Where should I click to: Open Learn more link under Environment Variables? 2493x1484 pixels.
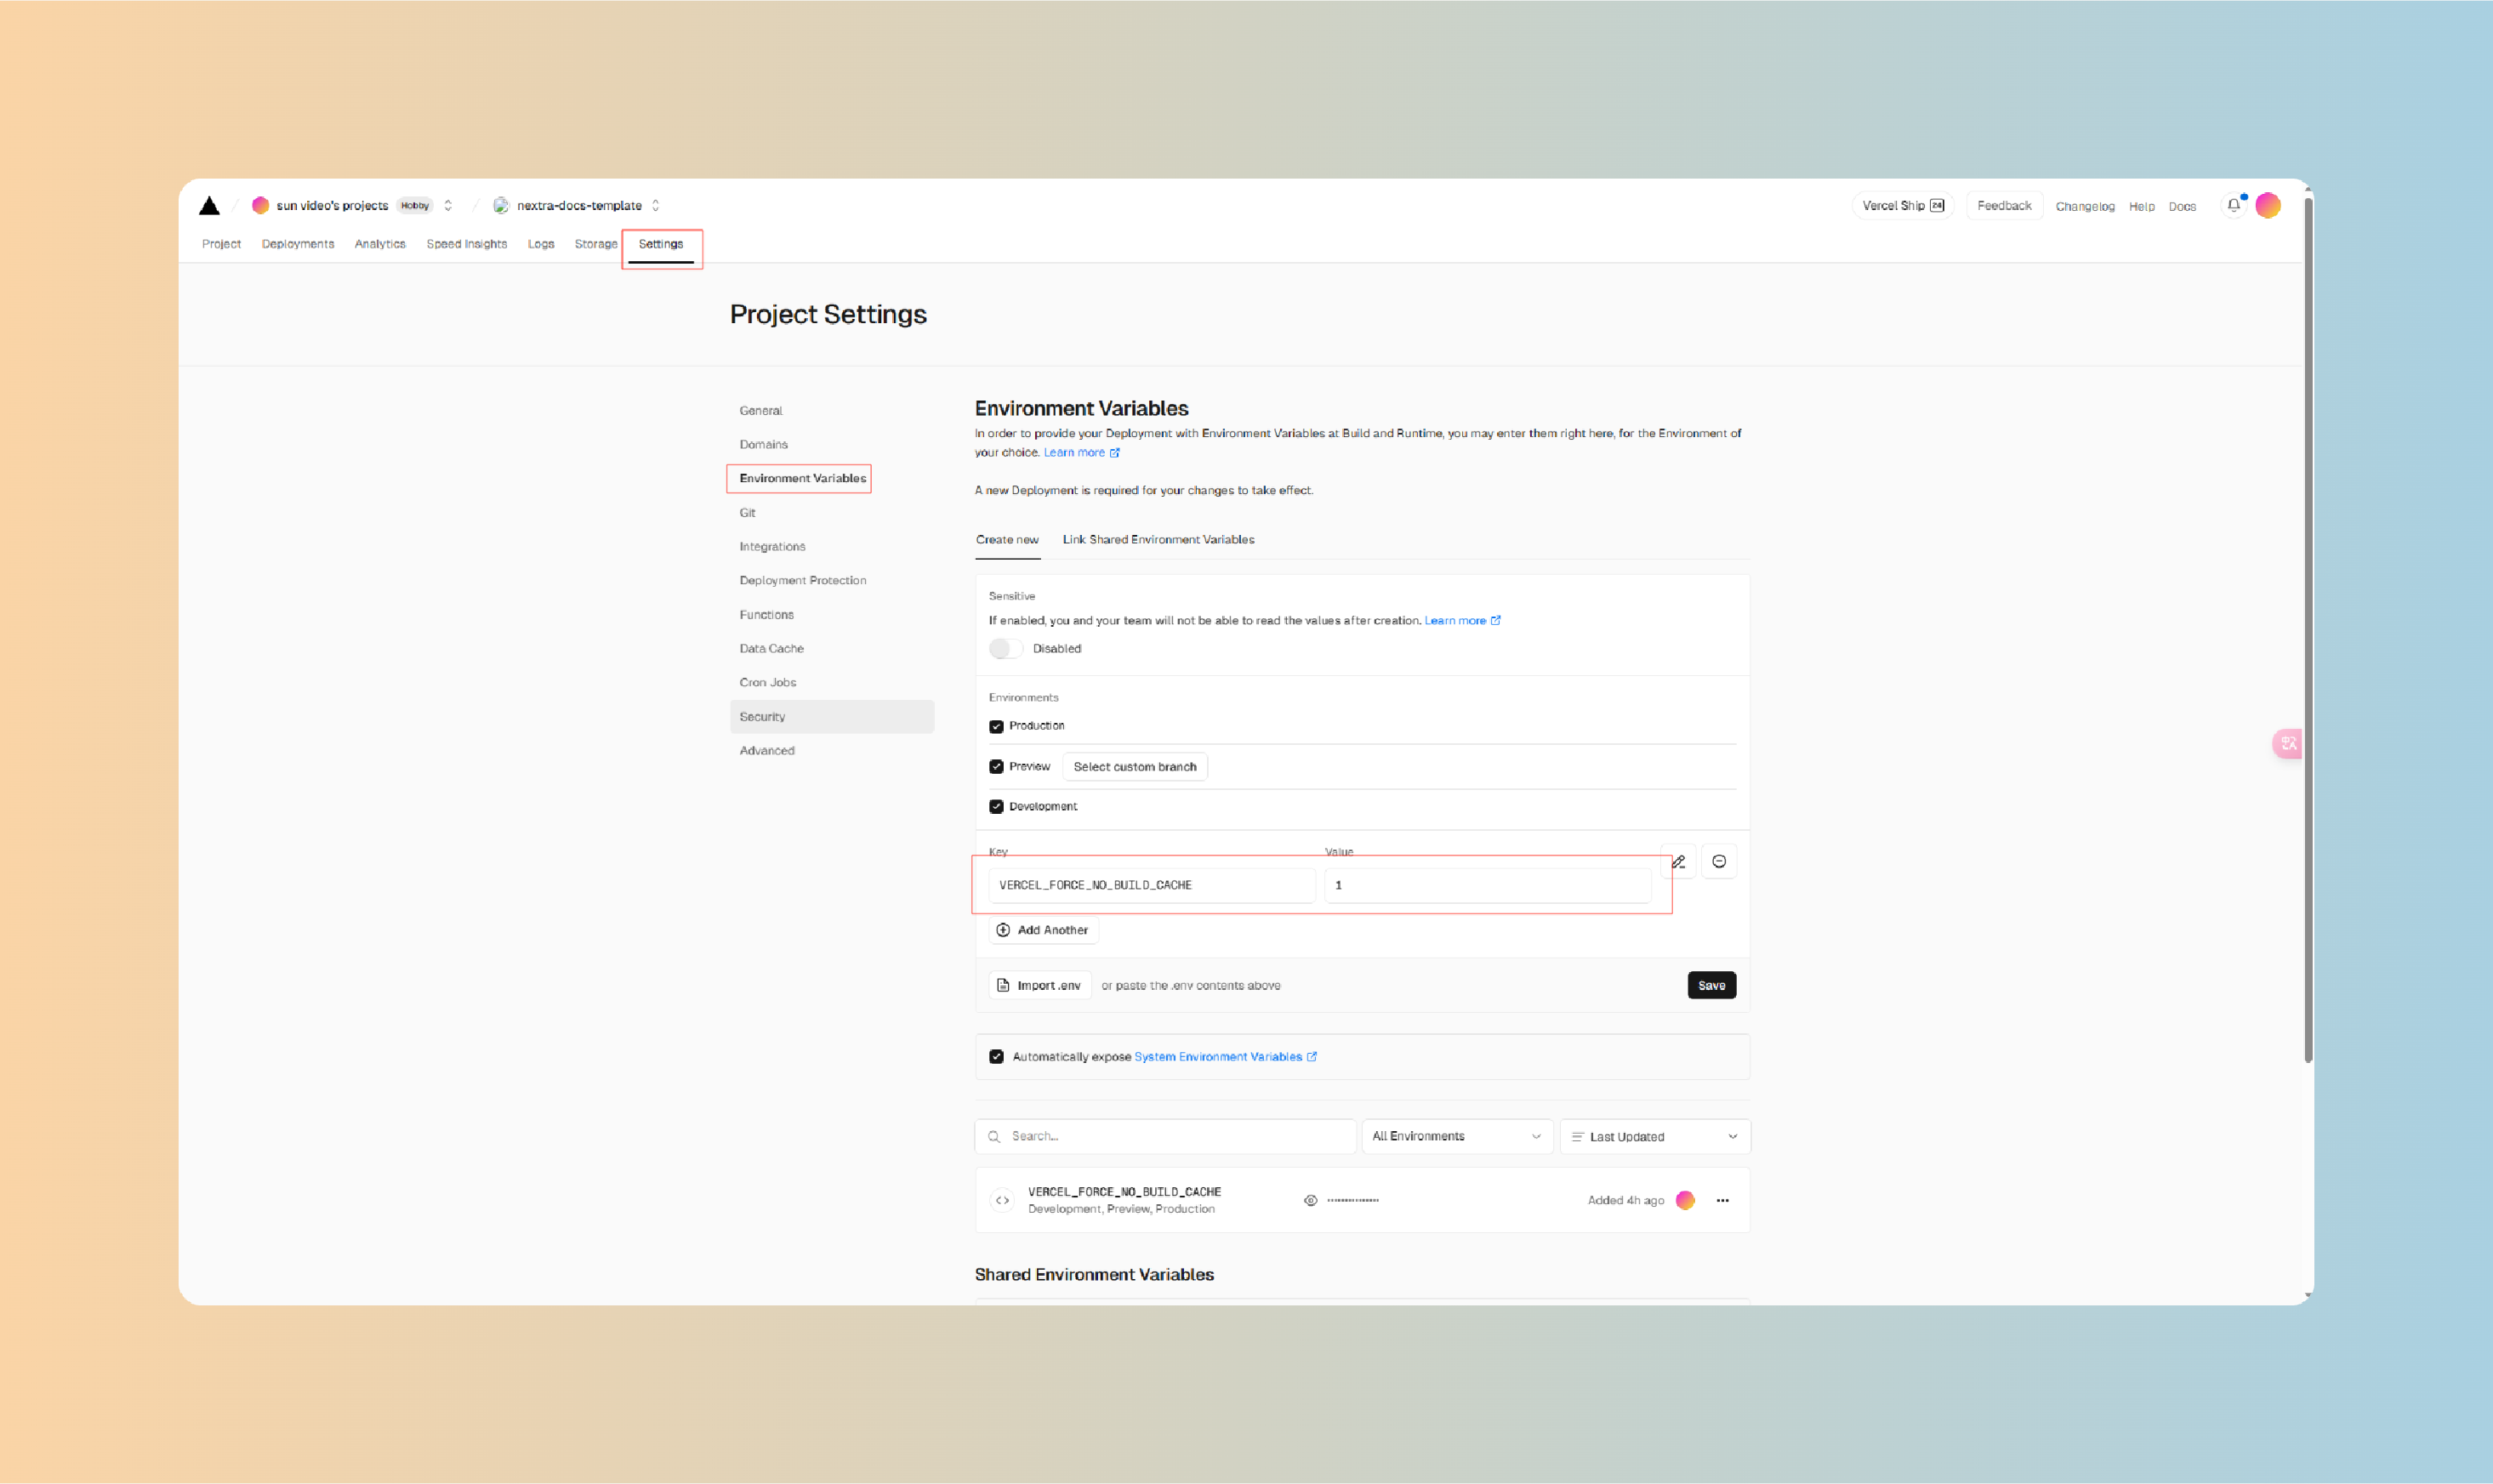tap(1081, 453)
